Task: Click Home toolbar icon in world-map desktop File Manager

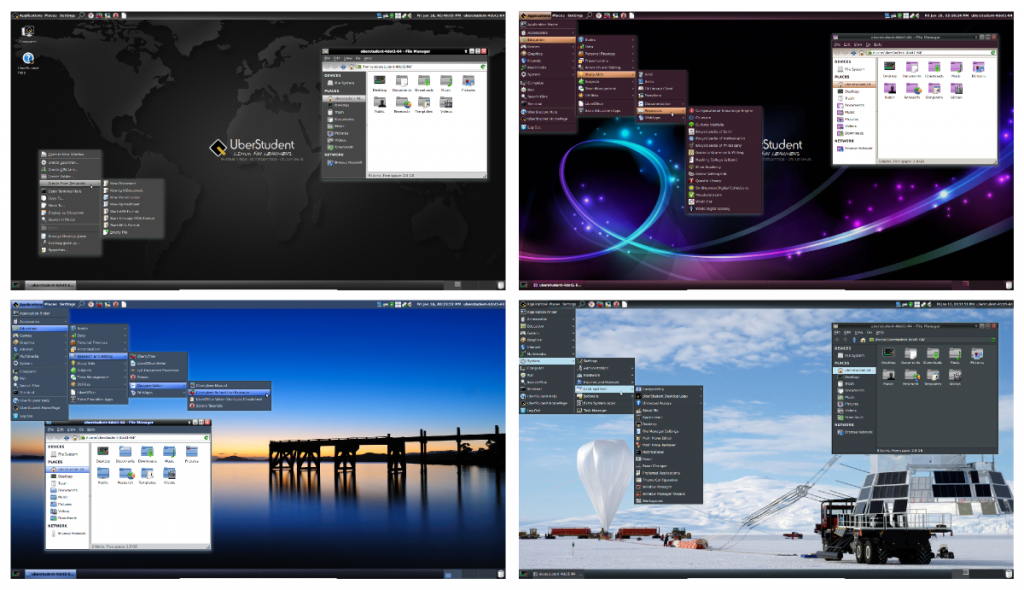Action: tap(350, 66)
